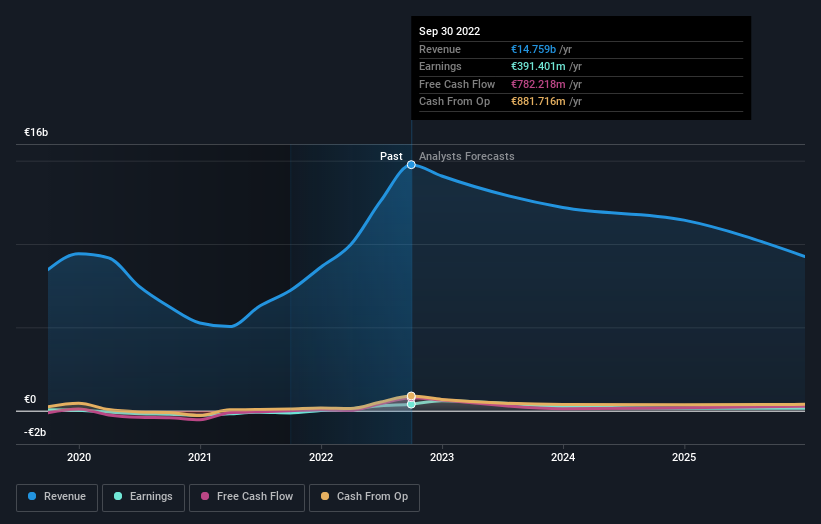Click the Past label on chart
The image size is (821, 524).
tap(391, 156)
